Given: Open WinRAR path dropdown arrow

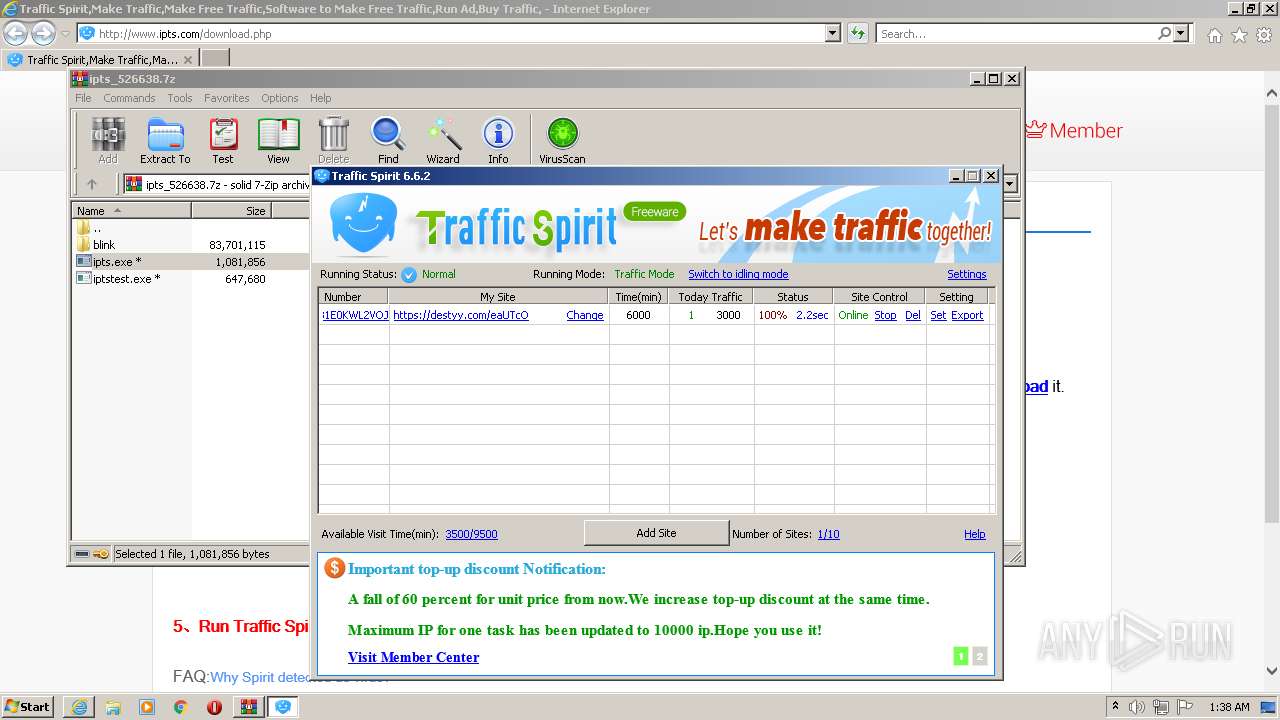Looking at the screenshot, I should [1010, 184].
